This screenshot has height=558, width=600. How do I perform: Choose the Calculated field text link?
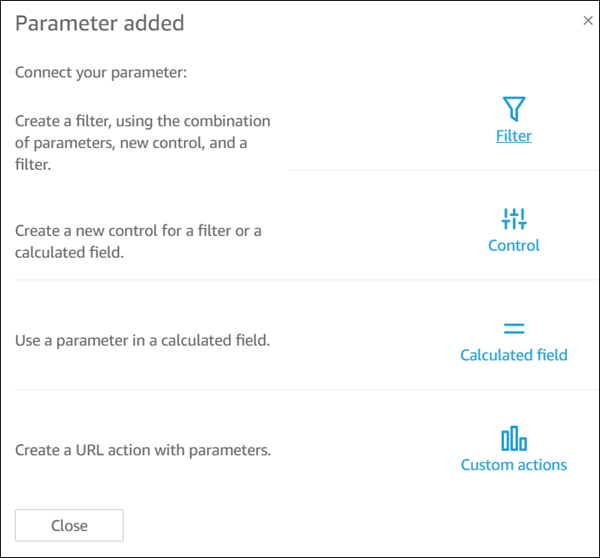514,355
